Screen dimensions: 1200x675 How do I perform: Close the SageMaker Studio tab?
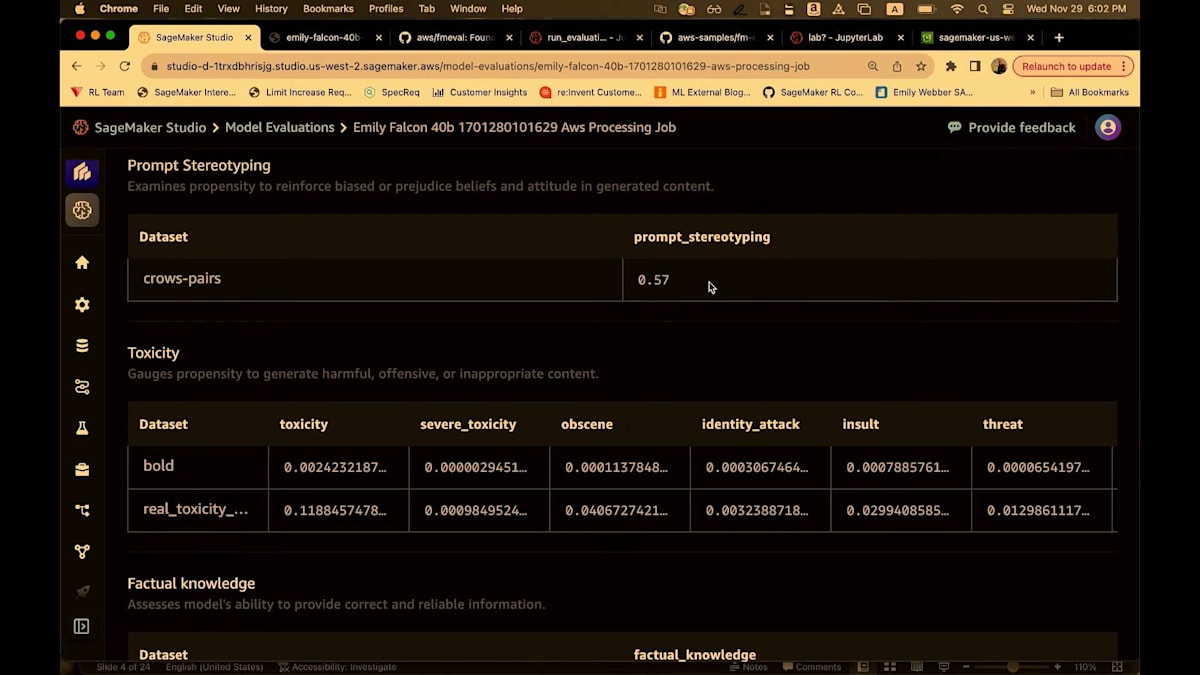(x=247, y=37)
